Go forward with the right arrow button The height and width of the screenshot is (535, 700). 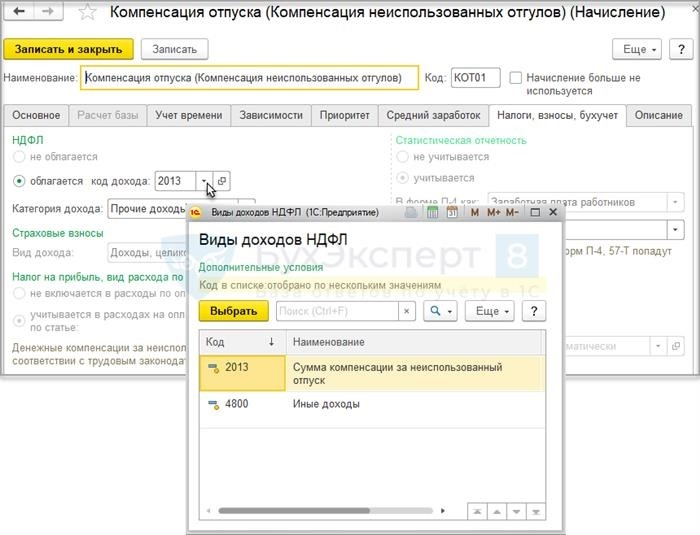48,11
